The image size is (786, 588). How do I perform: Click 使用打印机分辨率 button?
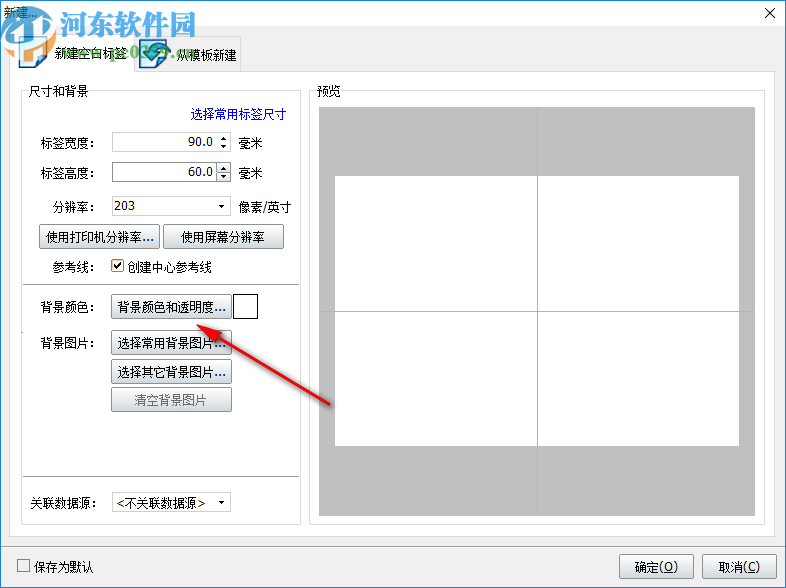[99, 237]
